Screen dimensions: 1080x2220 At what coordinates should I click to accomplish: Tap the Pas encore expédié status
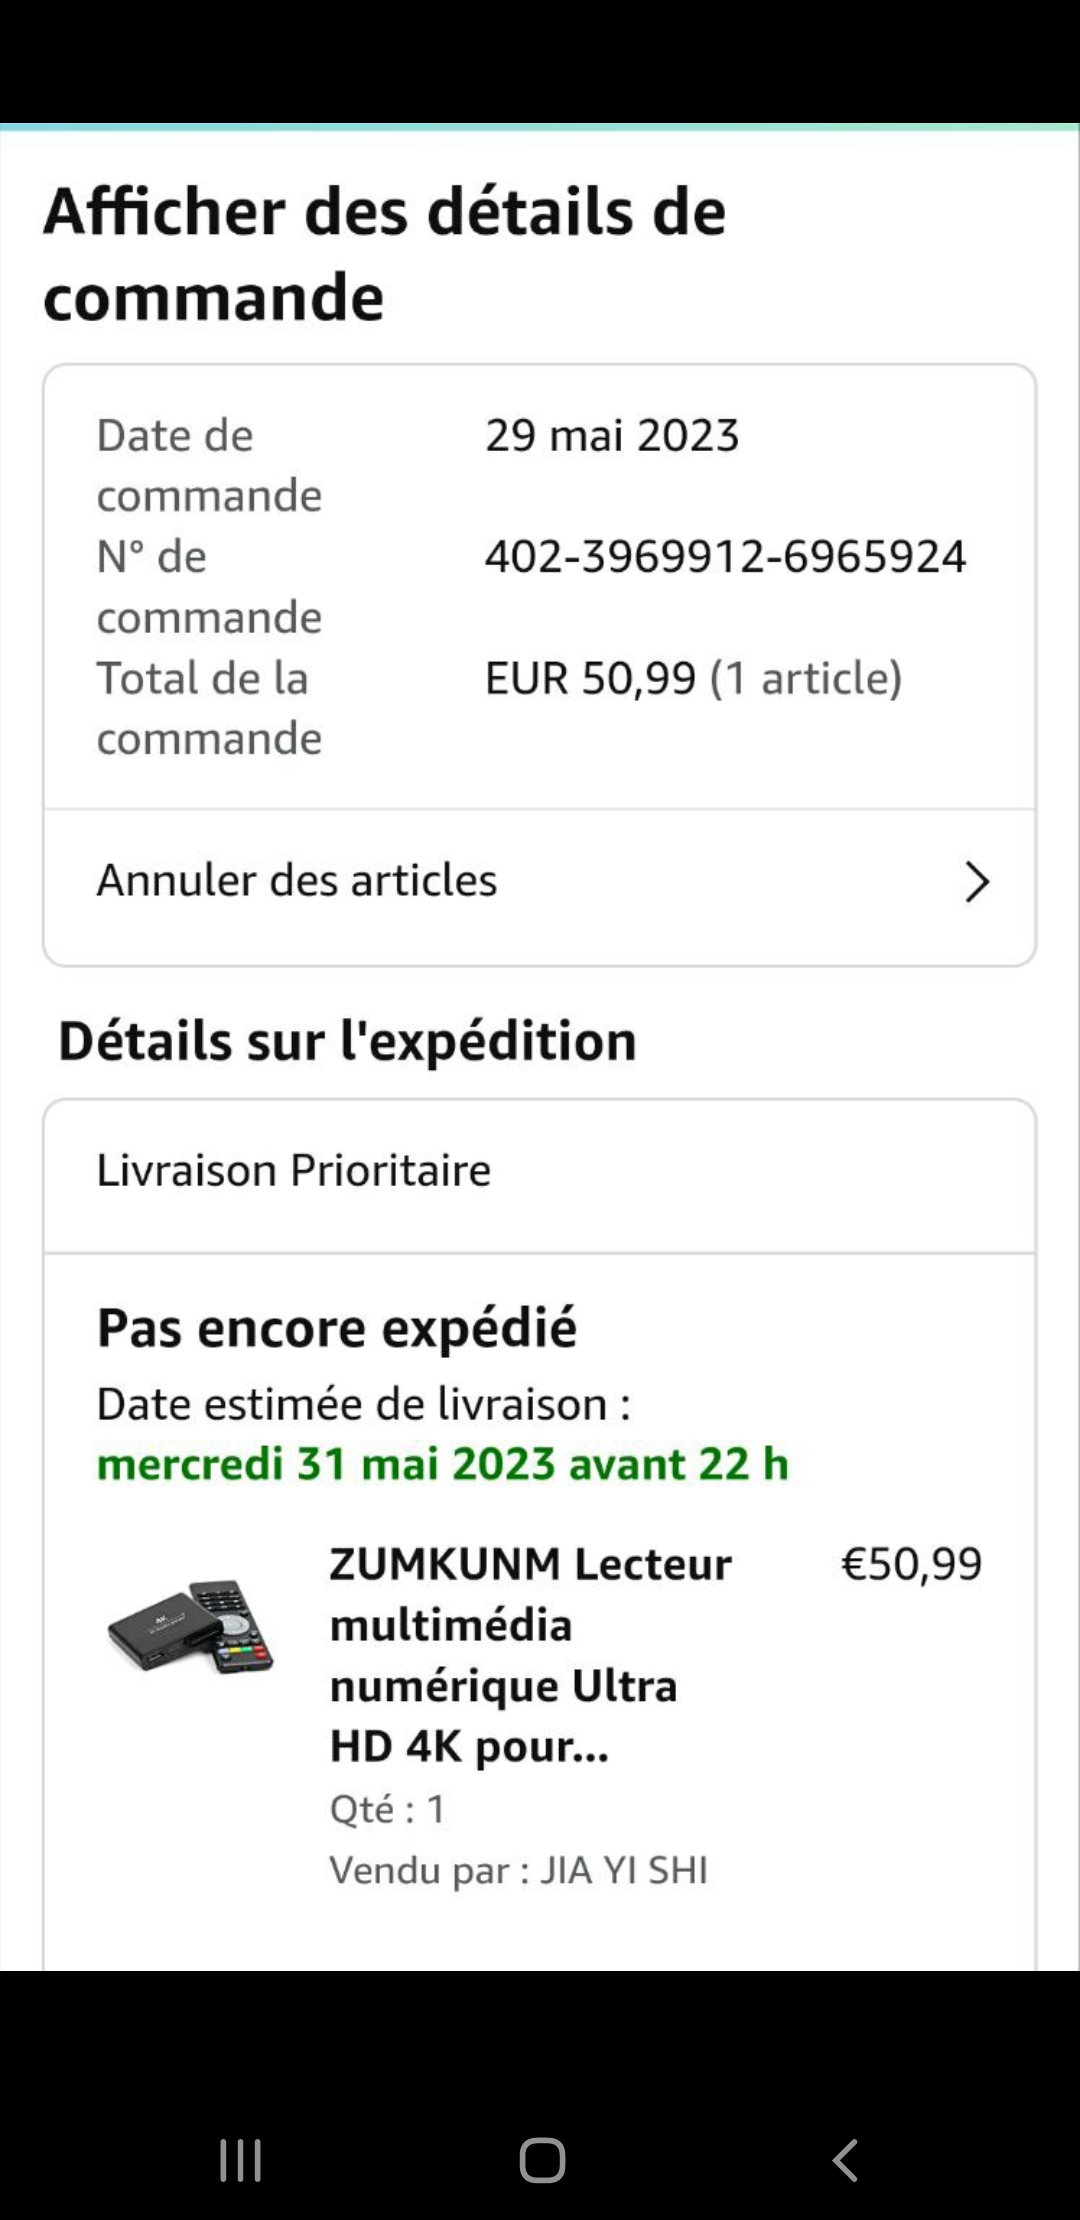click(x=337, y=1329)
